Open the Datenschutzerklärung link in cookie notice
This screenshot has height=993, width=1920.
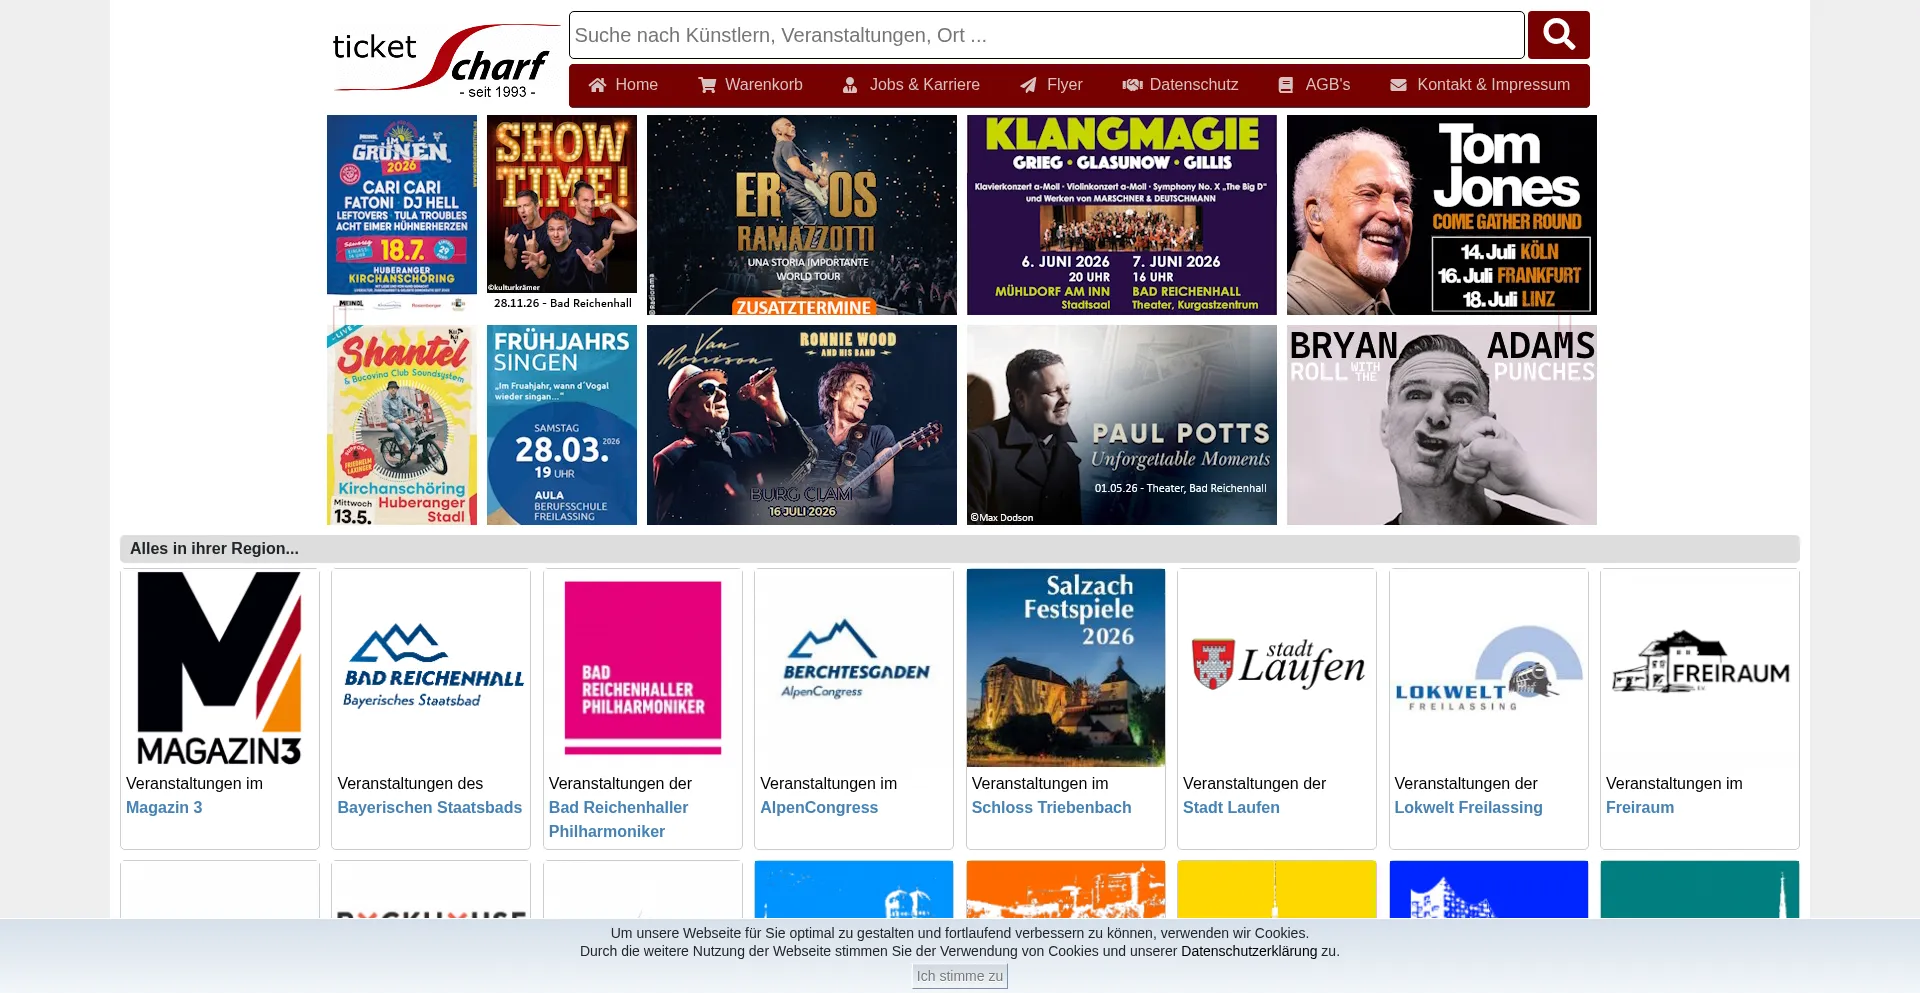tap(1249, 951)
